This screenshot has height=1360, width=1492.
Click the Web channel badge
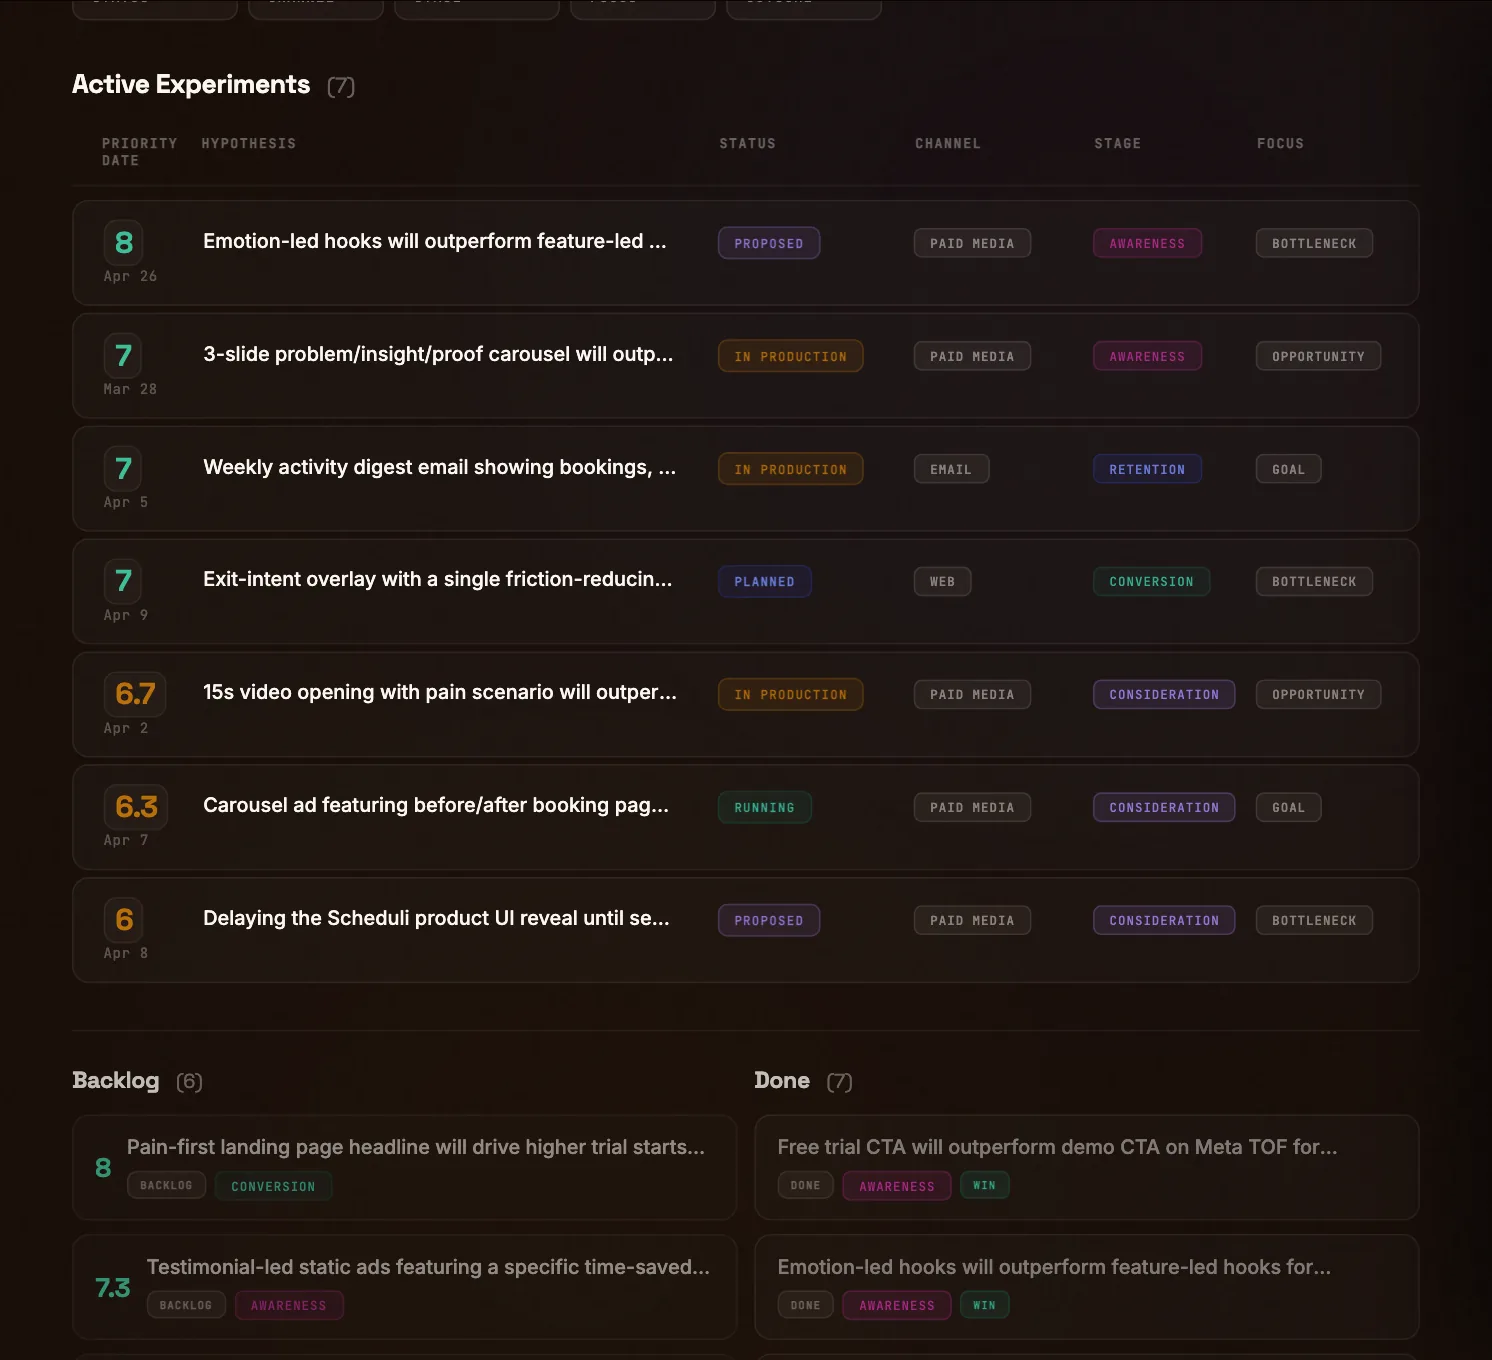pyautogui.click(x=942, y=582)
